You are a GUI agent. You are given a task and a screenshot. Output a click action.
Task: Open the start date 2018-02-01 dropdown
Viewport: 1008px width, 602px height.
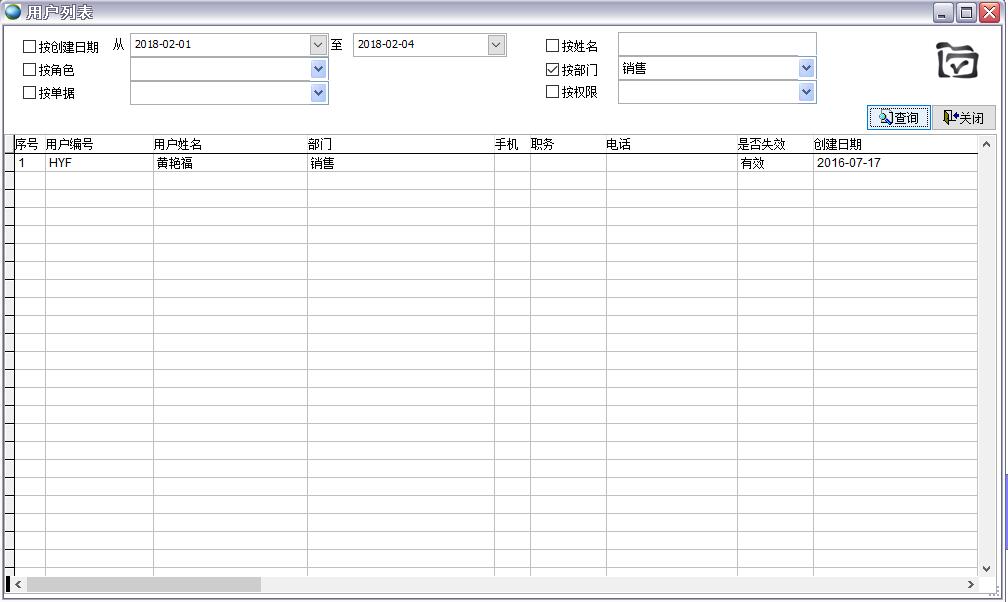(318, 45)
